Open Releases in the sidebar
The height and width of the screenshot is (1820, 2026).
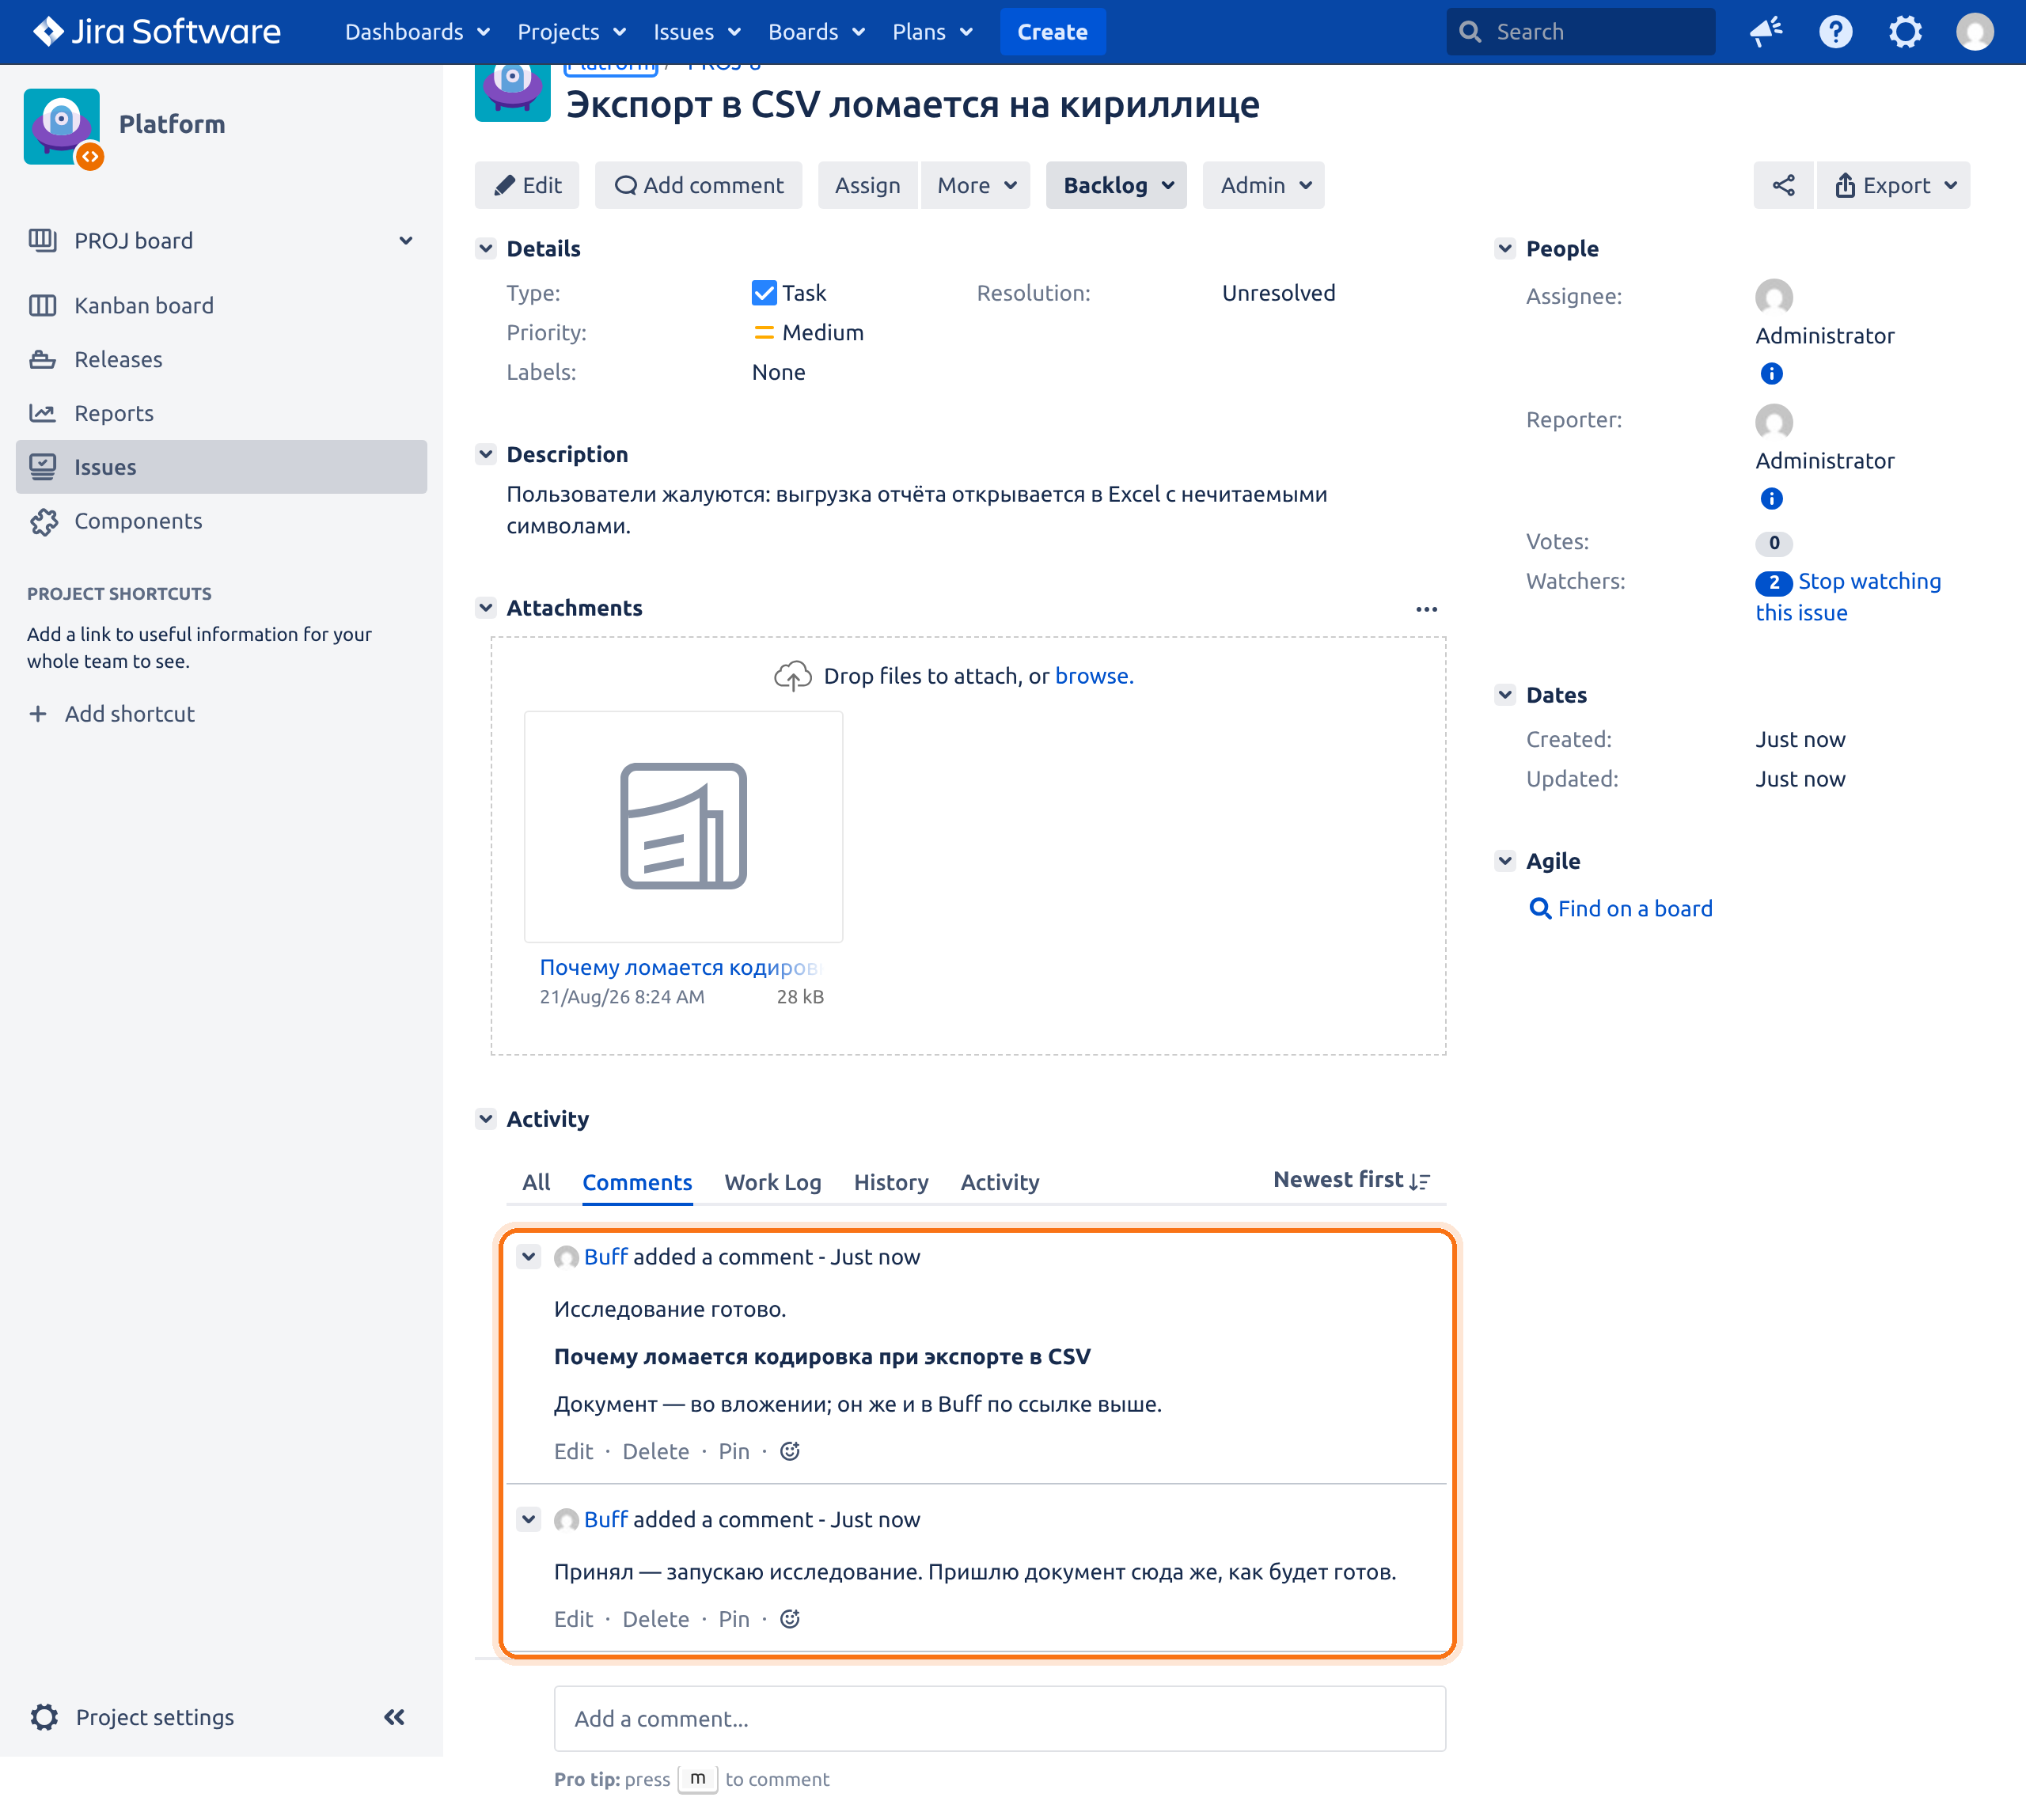[x=221, y=359]
